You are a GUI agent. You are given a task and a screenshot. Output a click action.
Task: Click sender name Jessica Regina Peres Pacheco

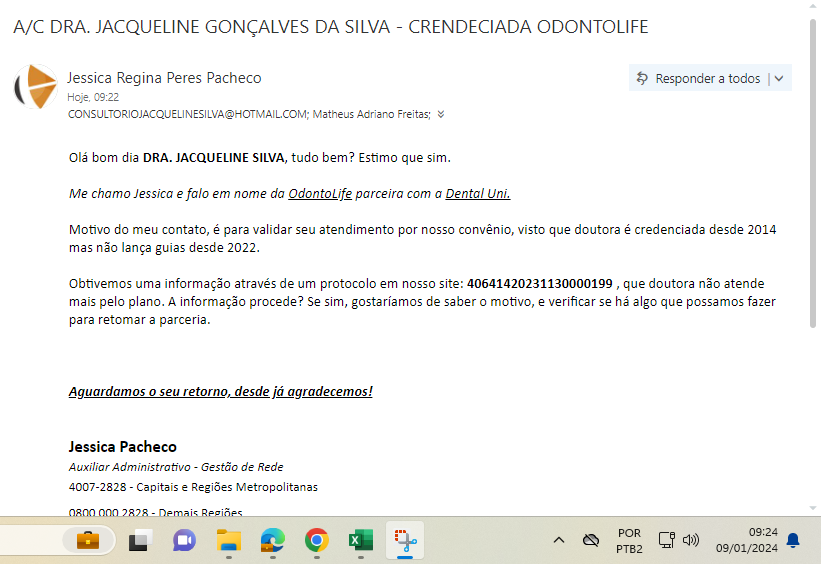[x=164, y=78]
